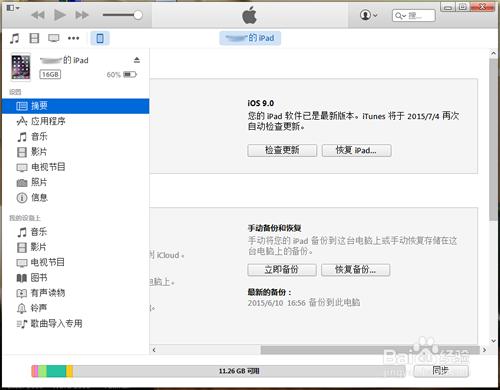Image resolution: width=500 pixels, height=390 pixels.
Task: Click the 立即备份 button
Action: (x=282, y=270)
